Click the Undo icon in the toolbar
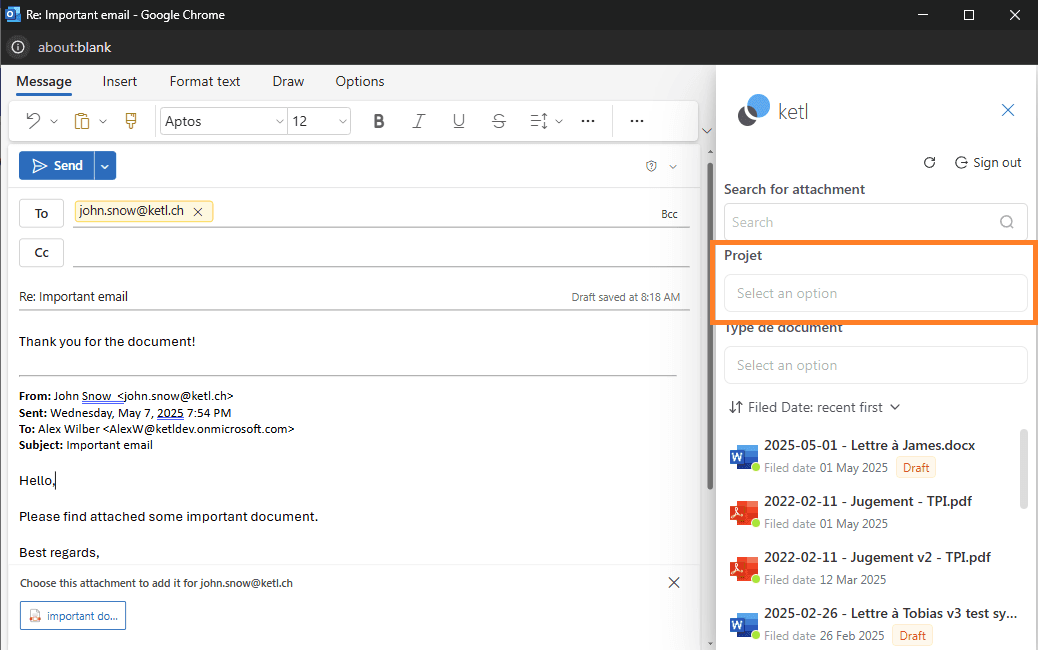 tap(33, 121)
